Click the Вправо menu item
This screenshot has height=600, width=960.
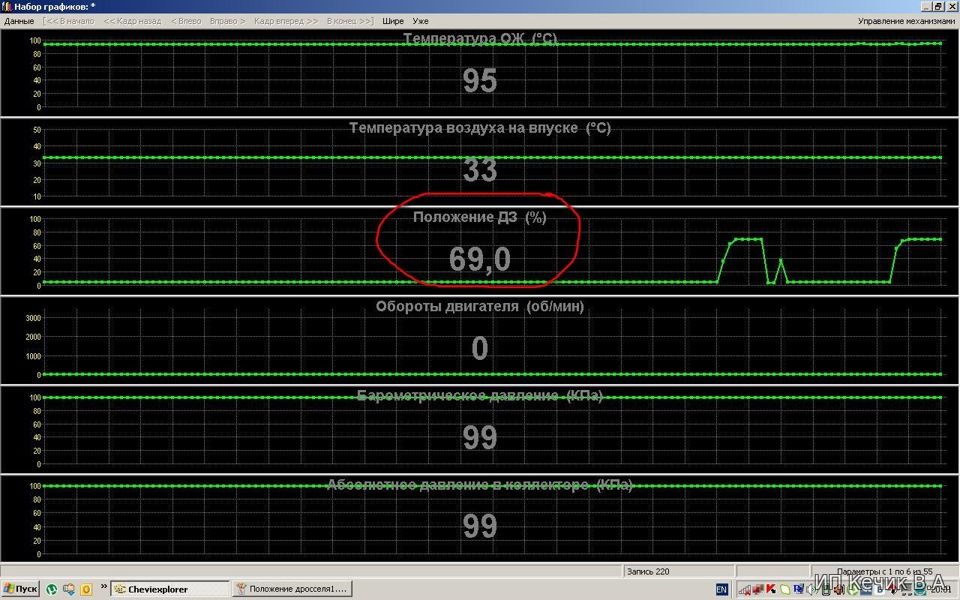[227, 21]
